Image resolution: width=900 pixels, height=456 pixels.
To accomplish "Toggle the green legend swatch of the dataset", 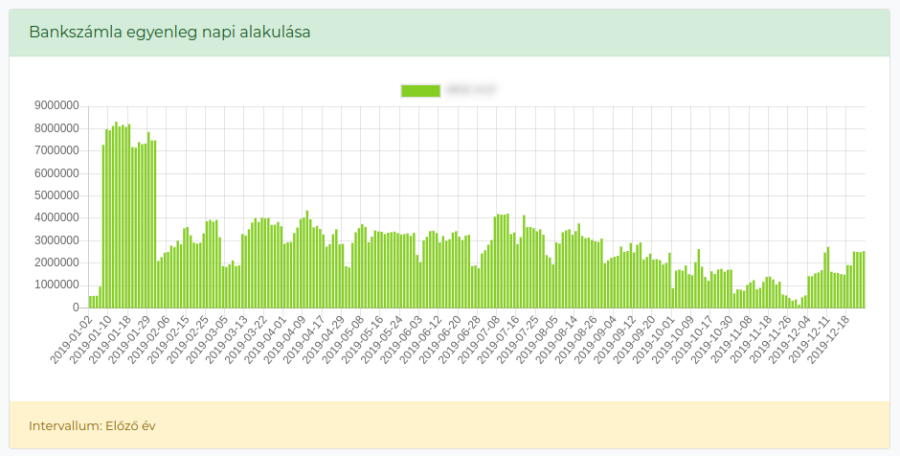I will (421, 91).
